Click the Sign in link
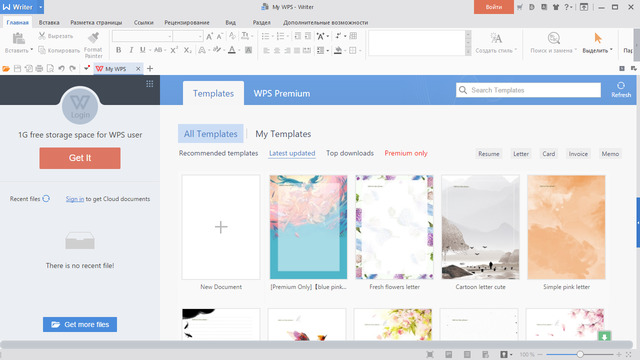 coord(75,199)
